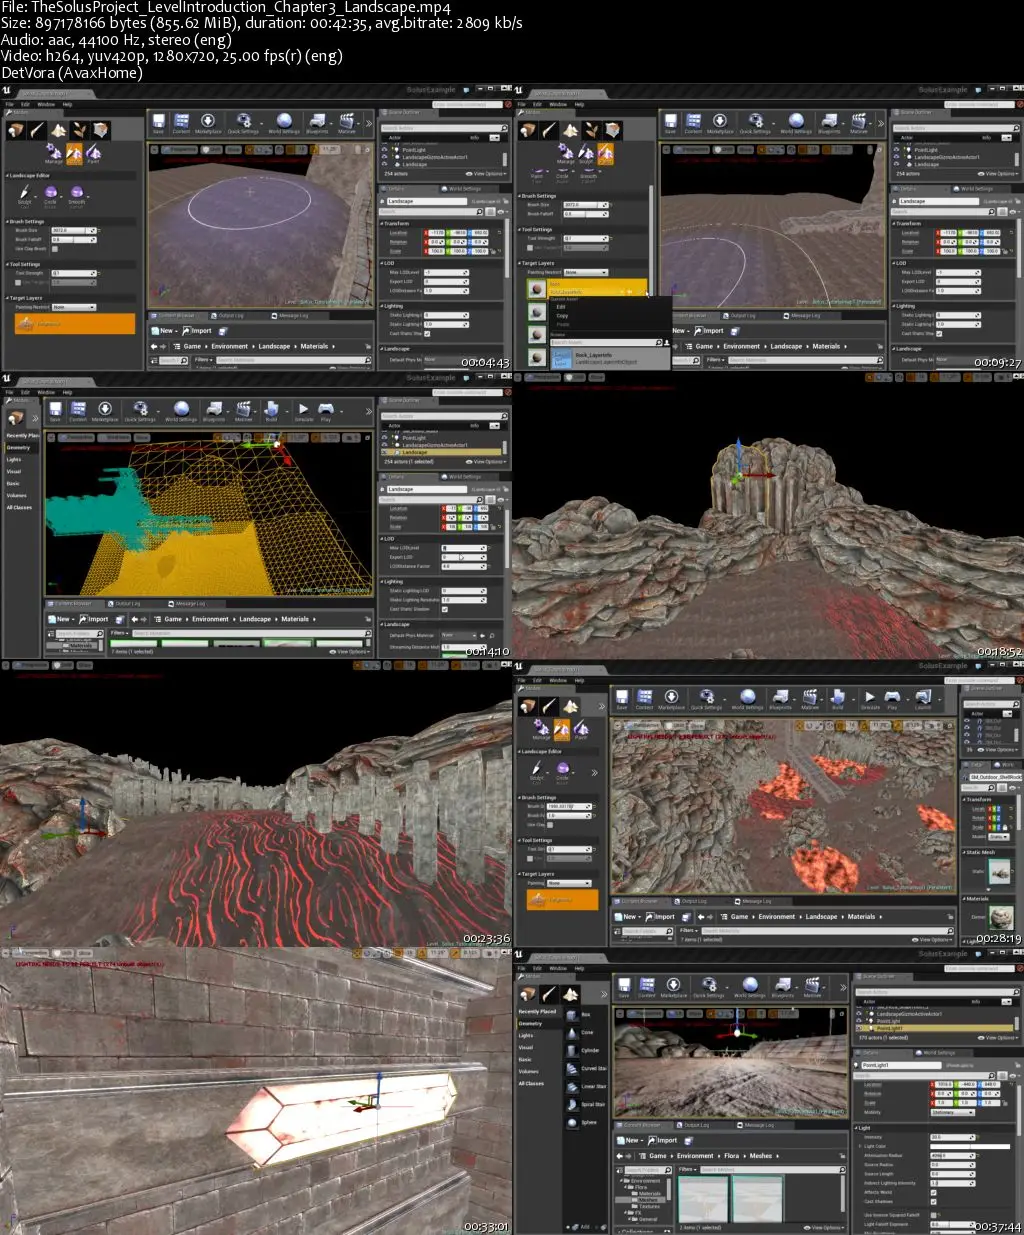The width and height of the screenshot is (1024, 1235).
Task: Click New button in 00:04:43 content browser
Action: click(x=163, y=331)
